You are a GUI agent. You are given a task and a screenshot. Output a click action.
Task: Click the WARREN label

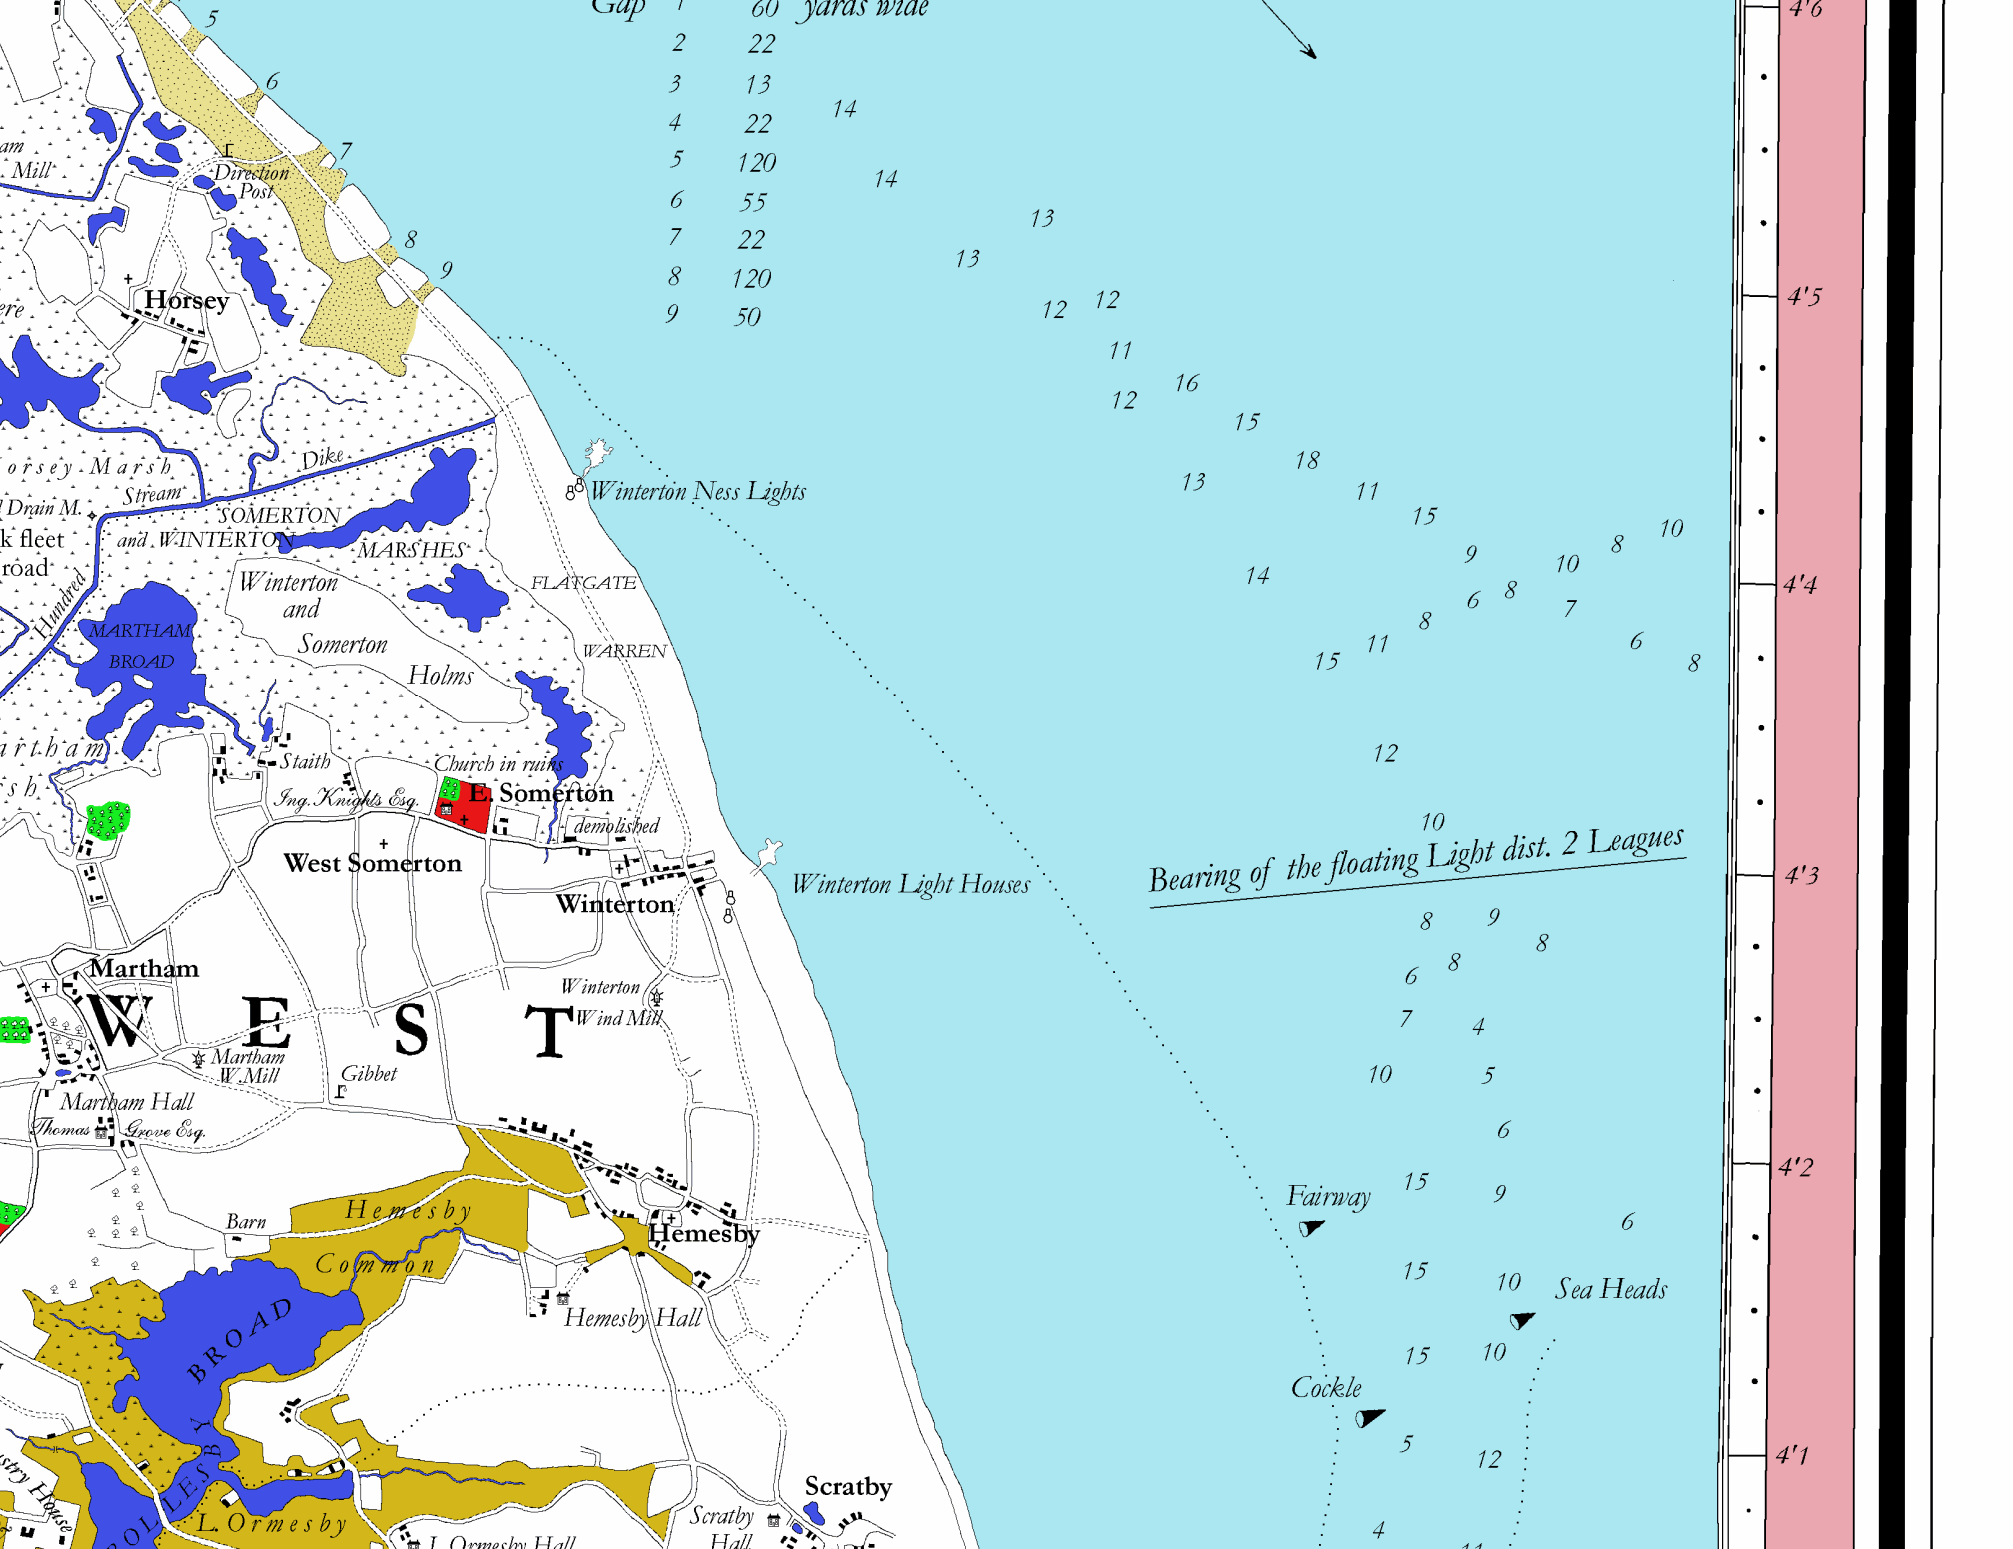click(x=625, y=650)
